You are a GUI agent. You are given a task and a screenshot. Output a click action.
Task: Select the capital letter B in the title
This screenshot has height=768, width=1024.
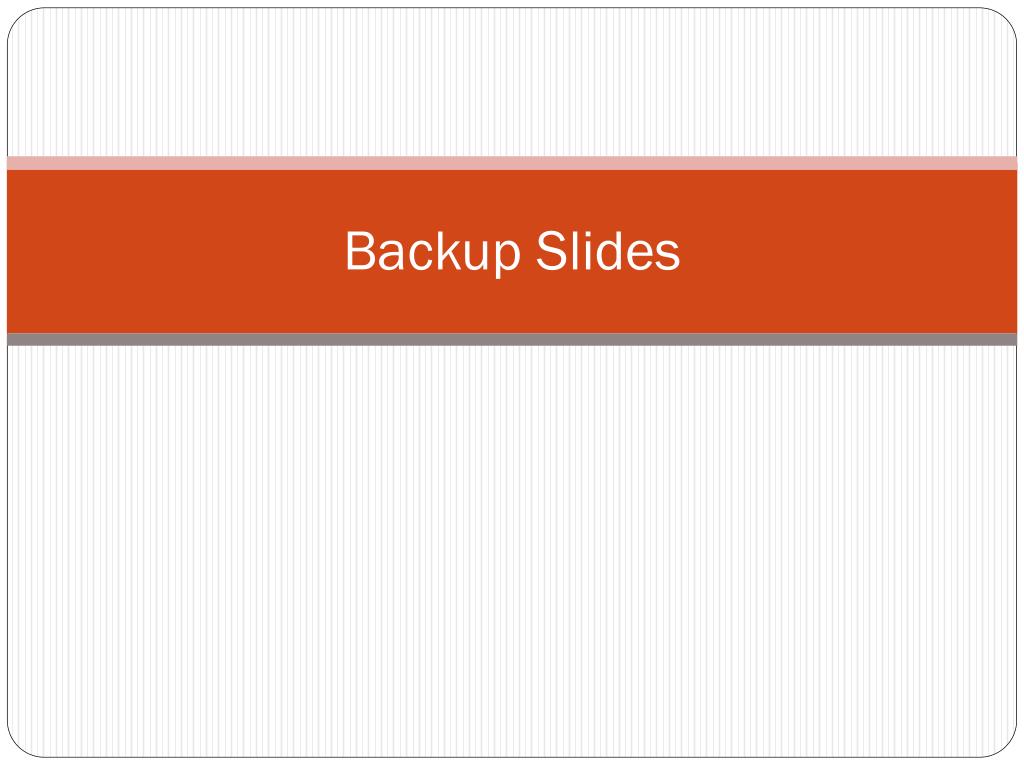(x=360, y=250)
